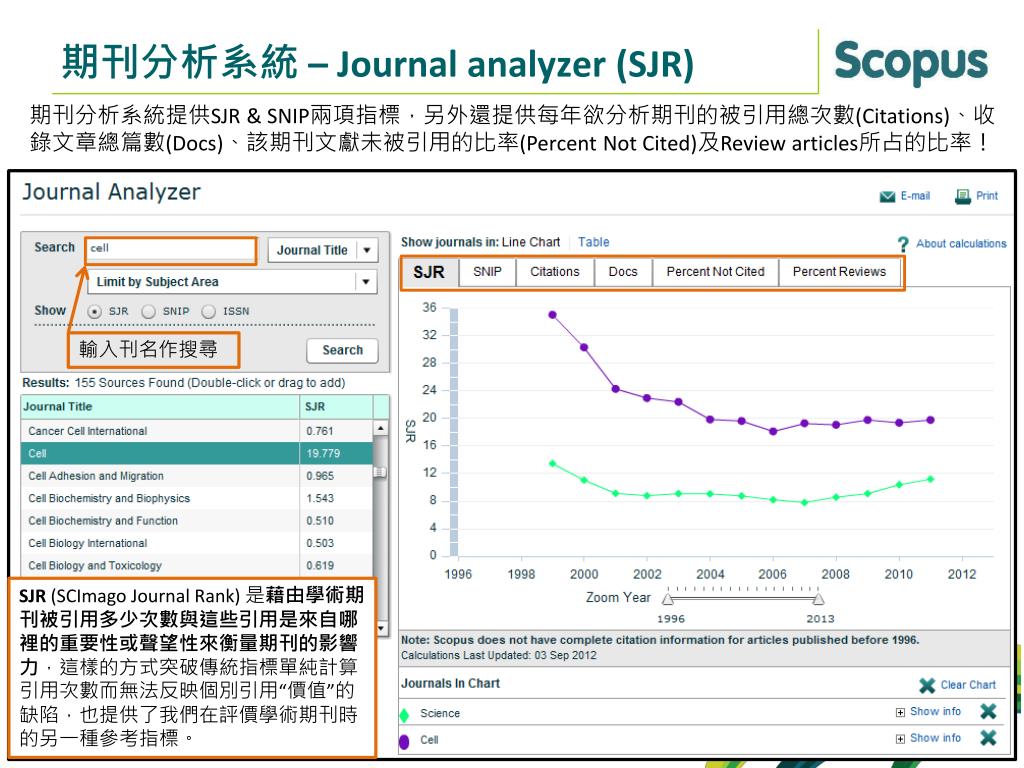This screenshot has height=768, width=1024.
Task: Click the left Zoom Year slider handle
Action: (667, 599)
